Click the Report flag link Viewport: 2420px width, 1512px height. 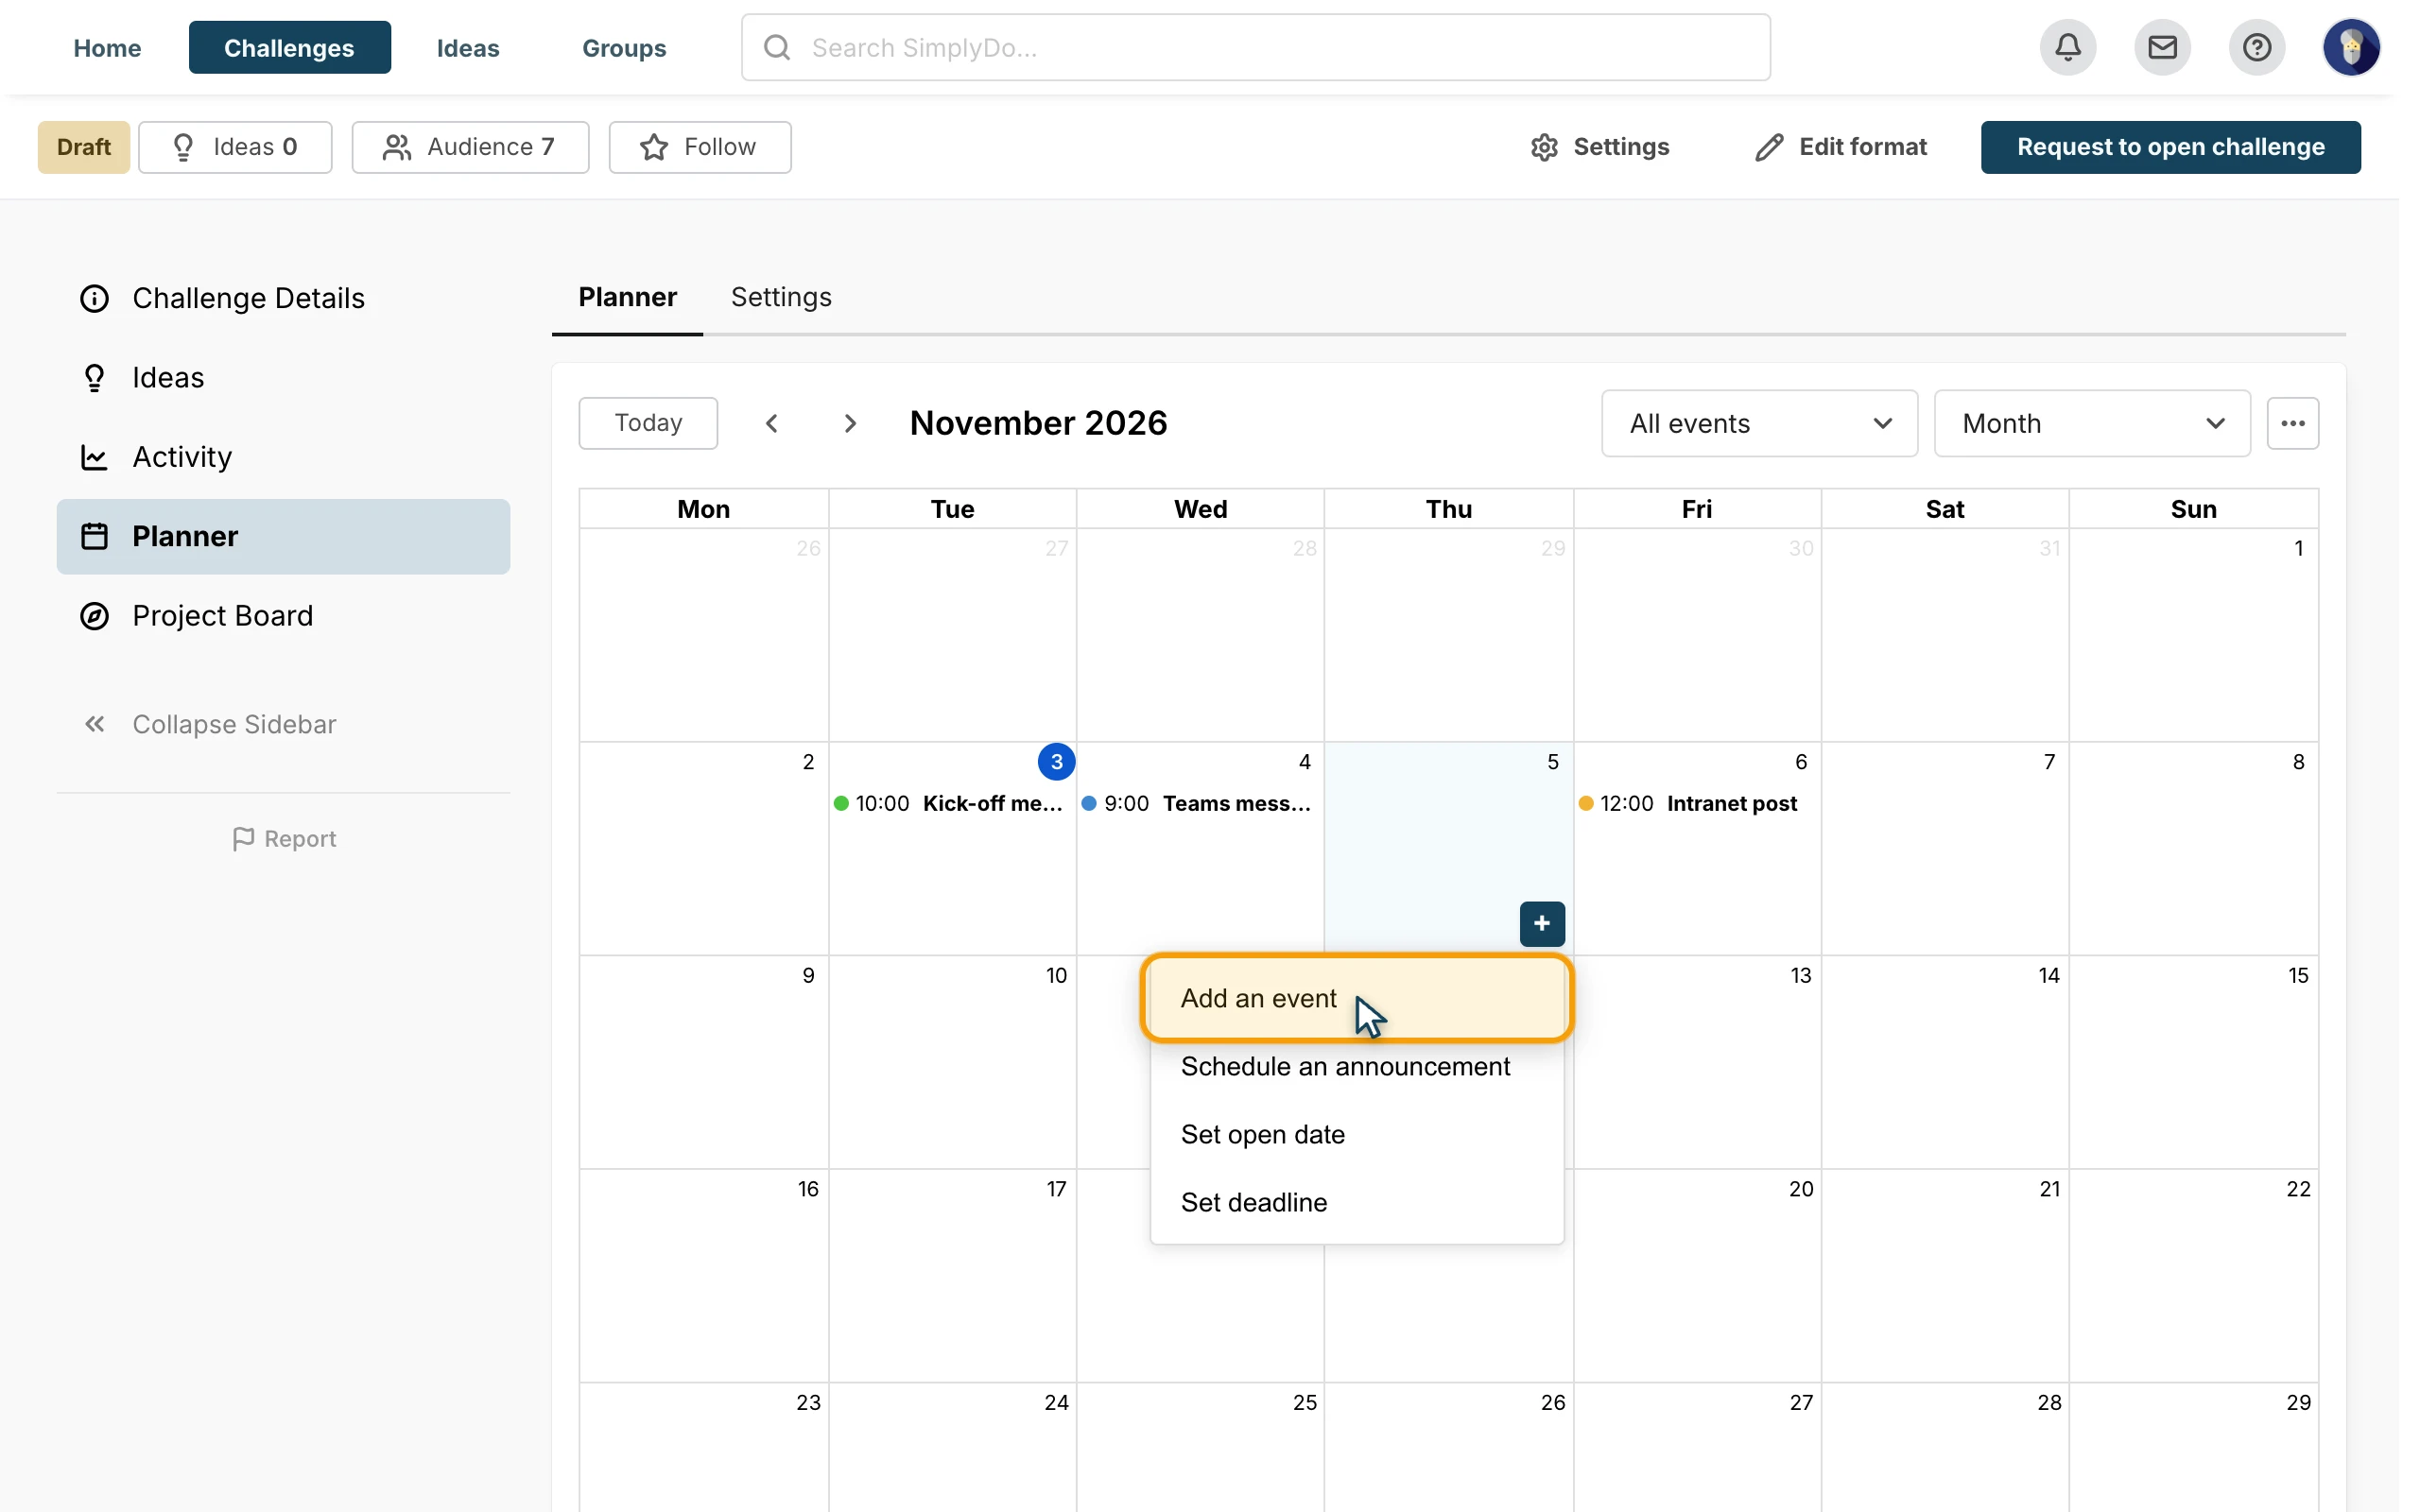click(284, 839)
